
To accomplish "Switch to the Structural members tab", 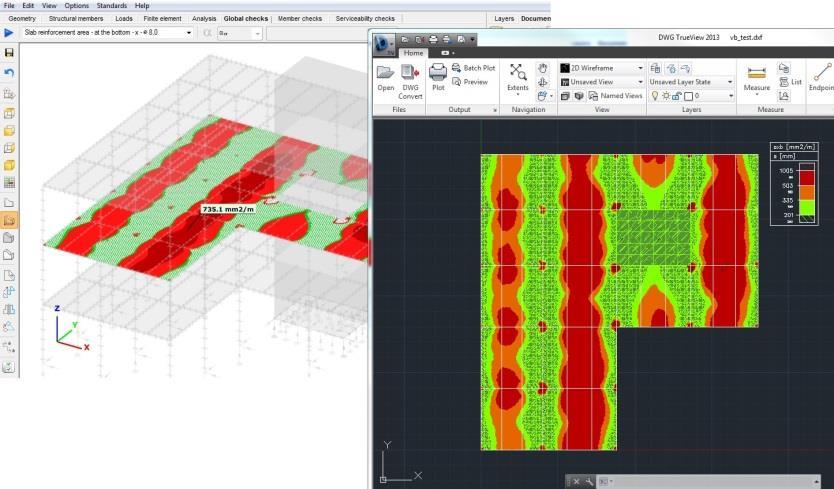I will 76,19.
